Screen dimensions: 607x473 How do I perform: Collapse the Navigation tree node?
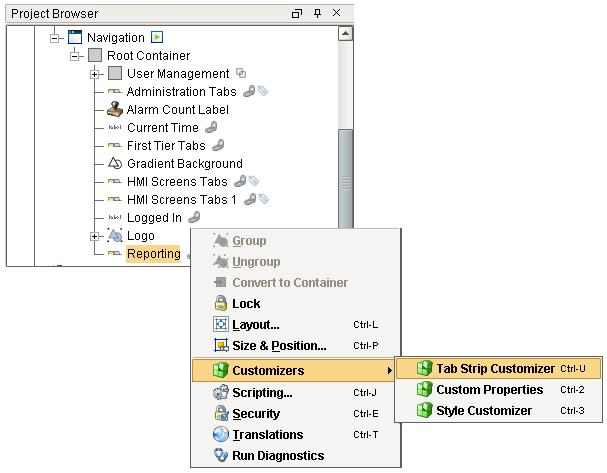(55, 38)
